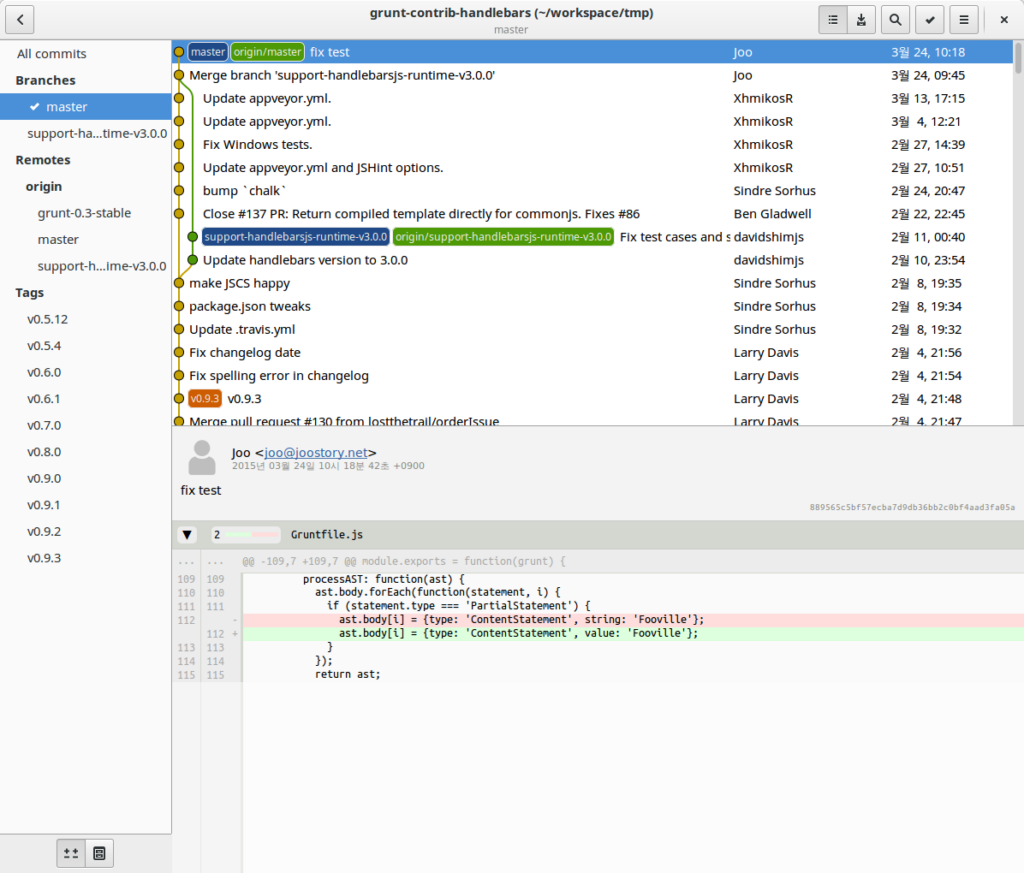Open search with the magnifier icon
1024x873 pixels.
click(x=895, y=20)
